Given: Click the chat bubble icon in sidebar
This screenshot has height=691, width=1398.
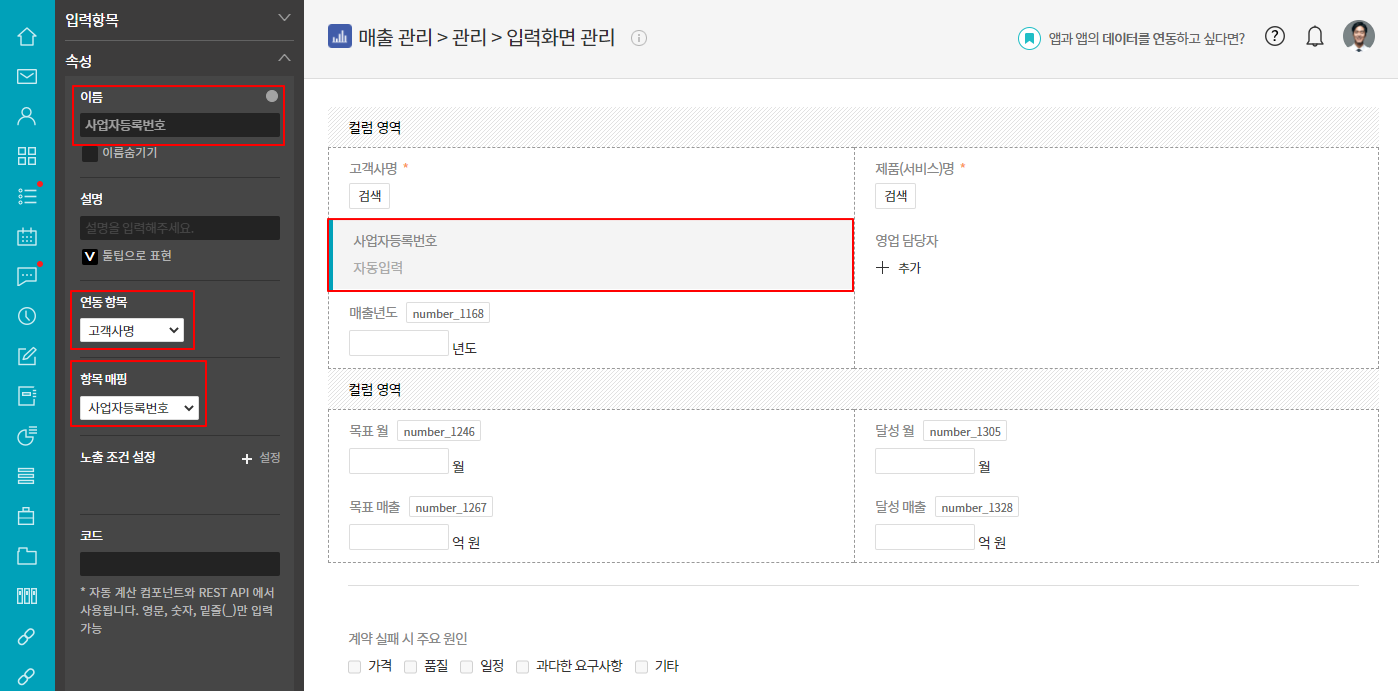Looking at the screenshot, I should click(x=27, y=276).
